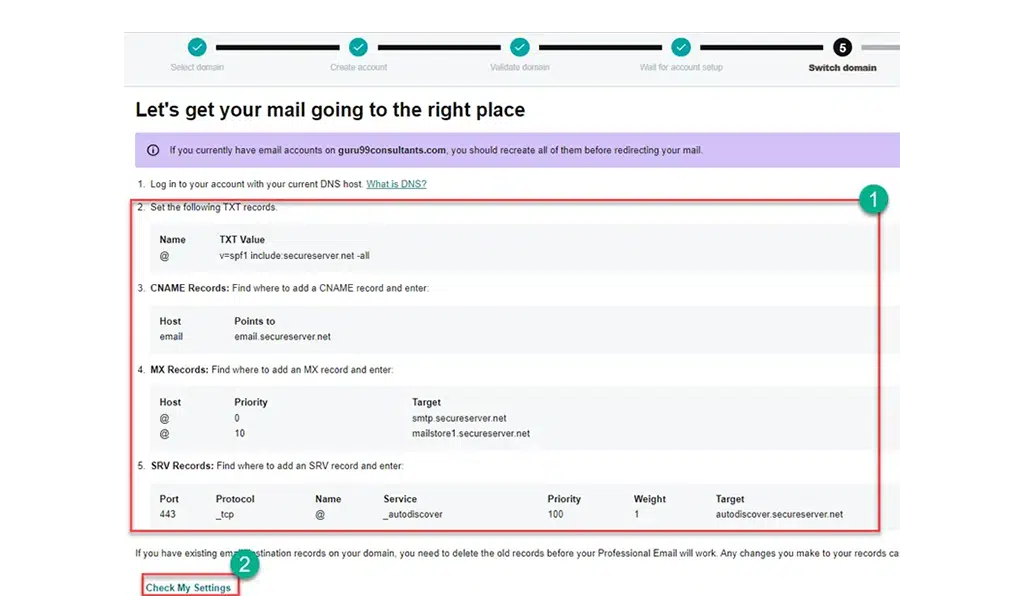1024x614 pixels.
Task: Click the info icon in the purple banner
Action: pos(151,148)
